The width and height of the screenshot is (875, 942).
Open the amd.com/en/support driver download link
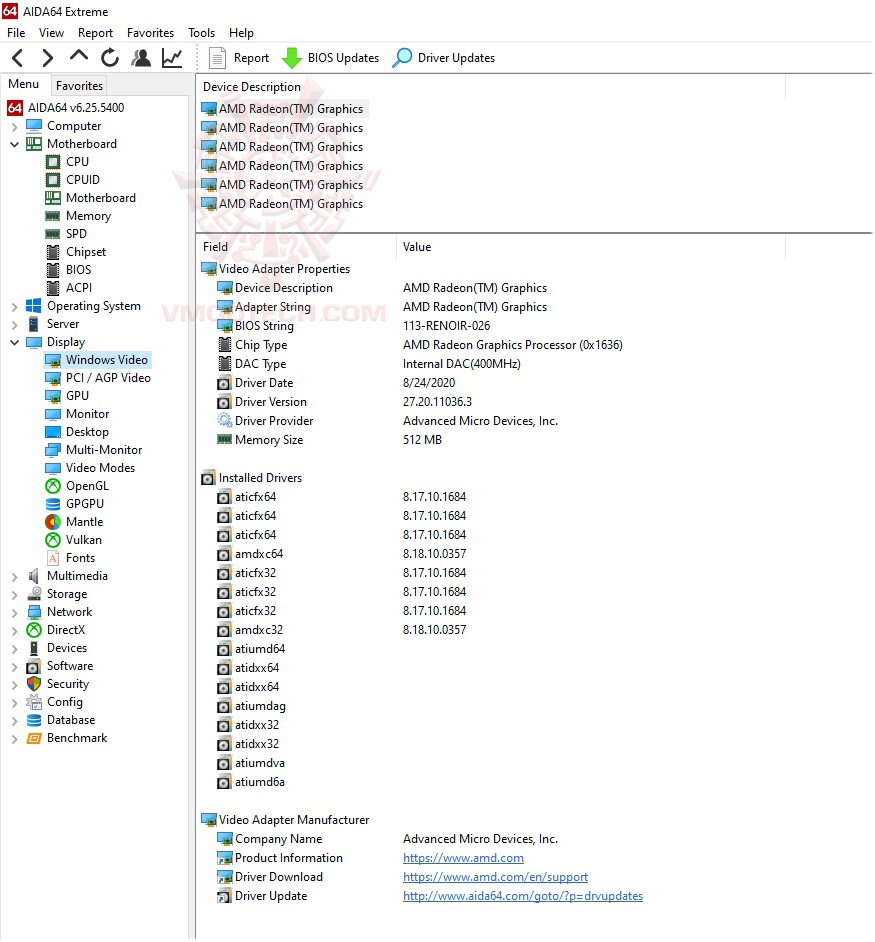coord(495,878)
